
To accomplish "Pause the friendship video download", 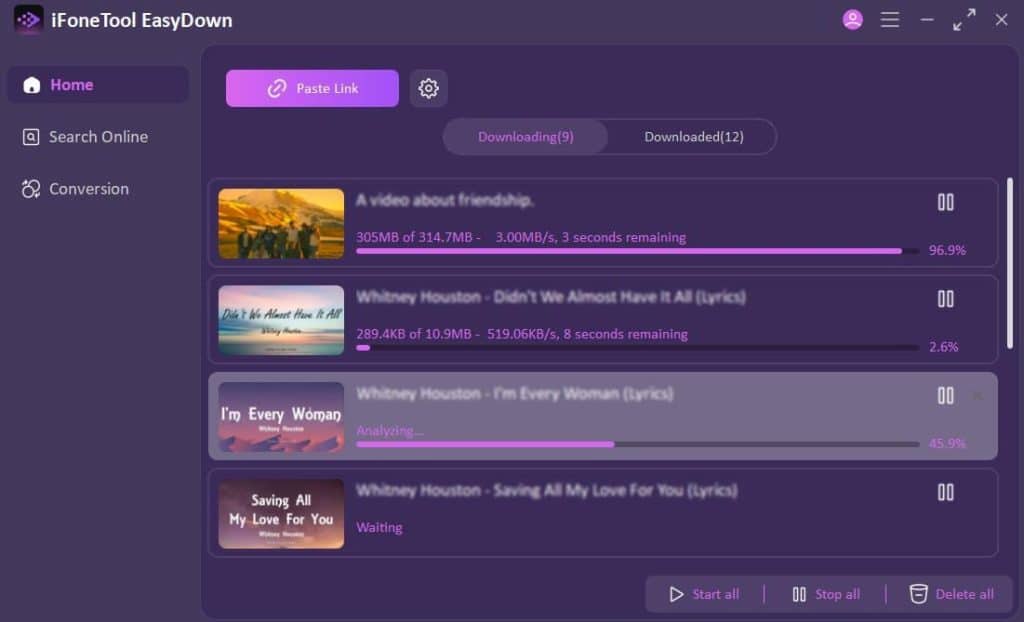I will (x=945, y=202).
